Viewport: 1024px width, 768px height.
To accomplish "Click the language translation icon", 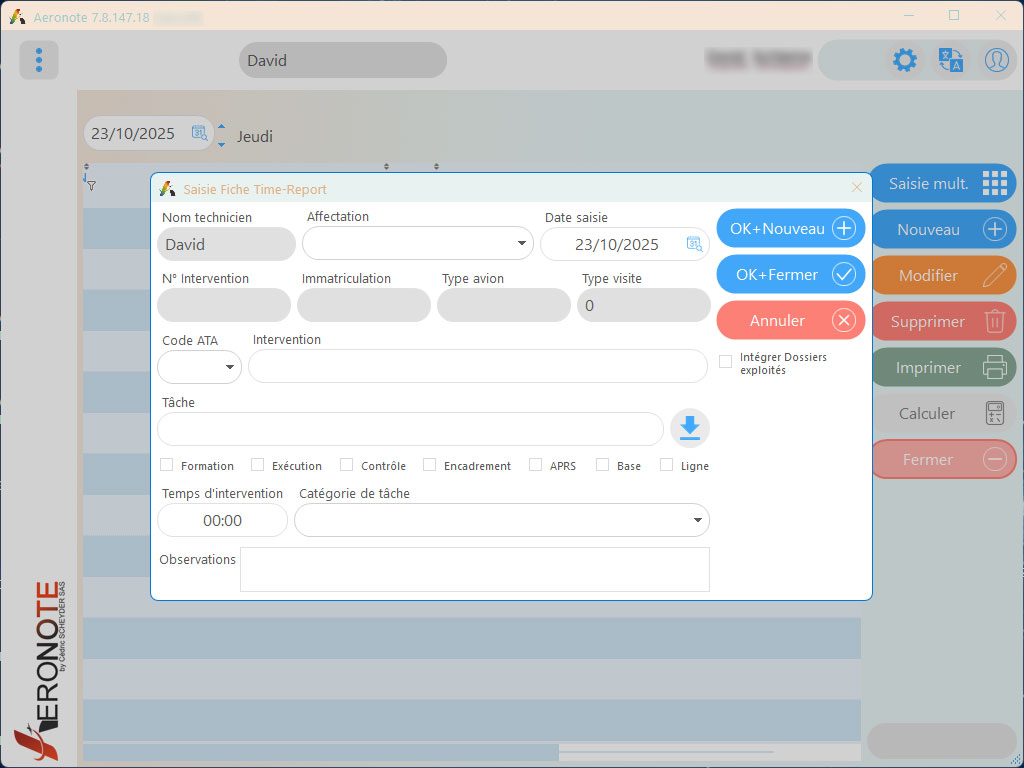I will point(950,60).
